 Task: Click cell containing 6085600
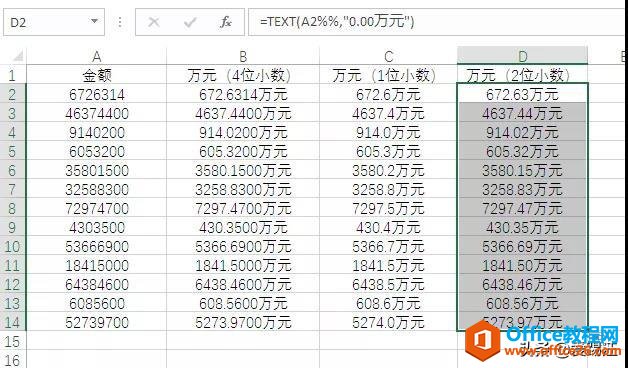97,303
